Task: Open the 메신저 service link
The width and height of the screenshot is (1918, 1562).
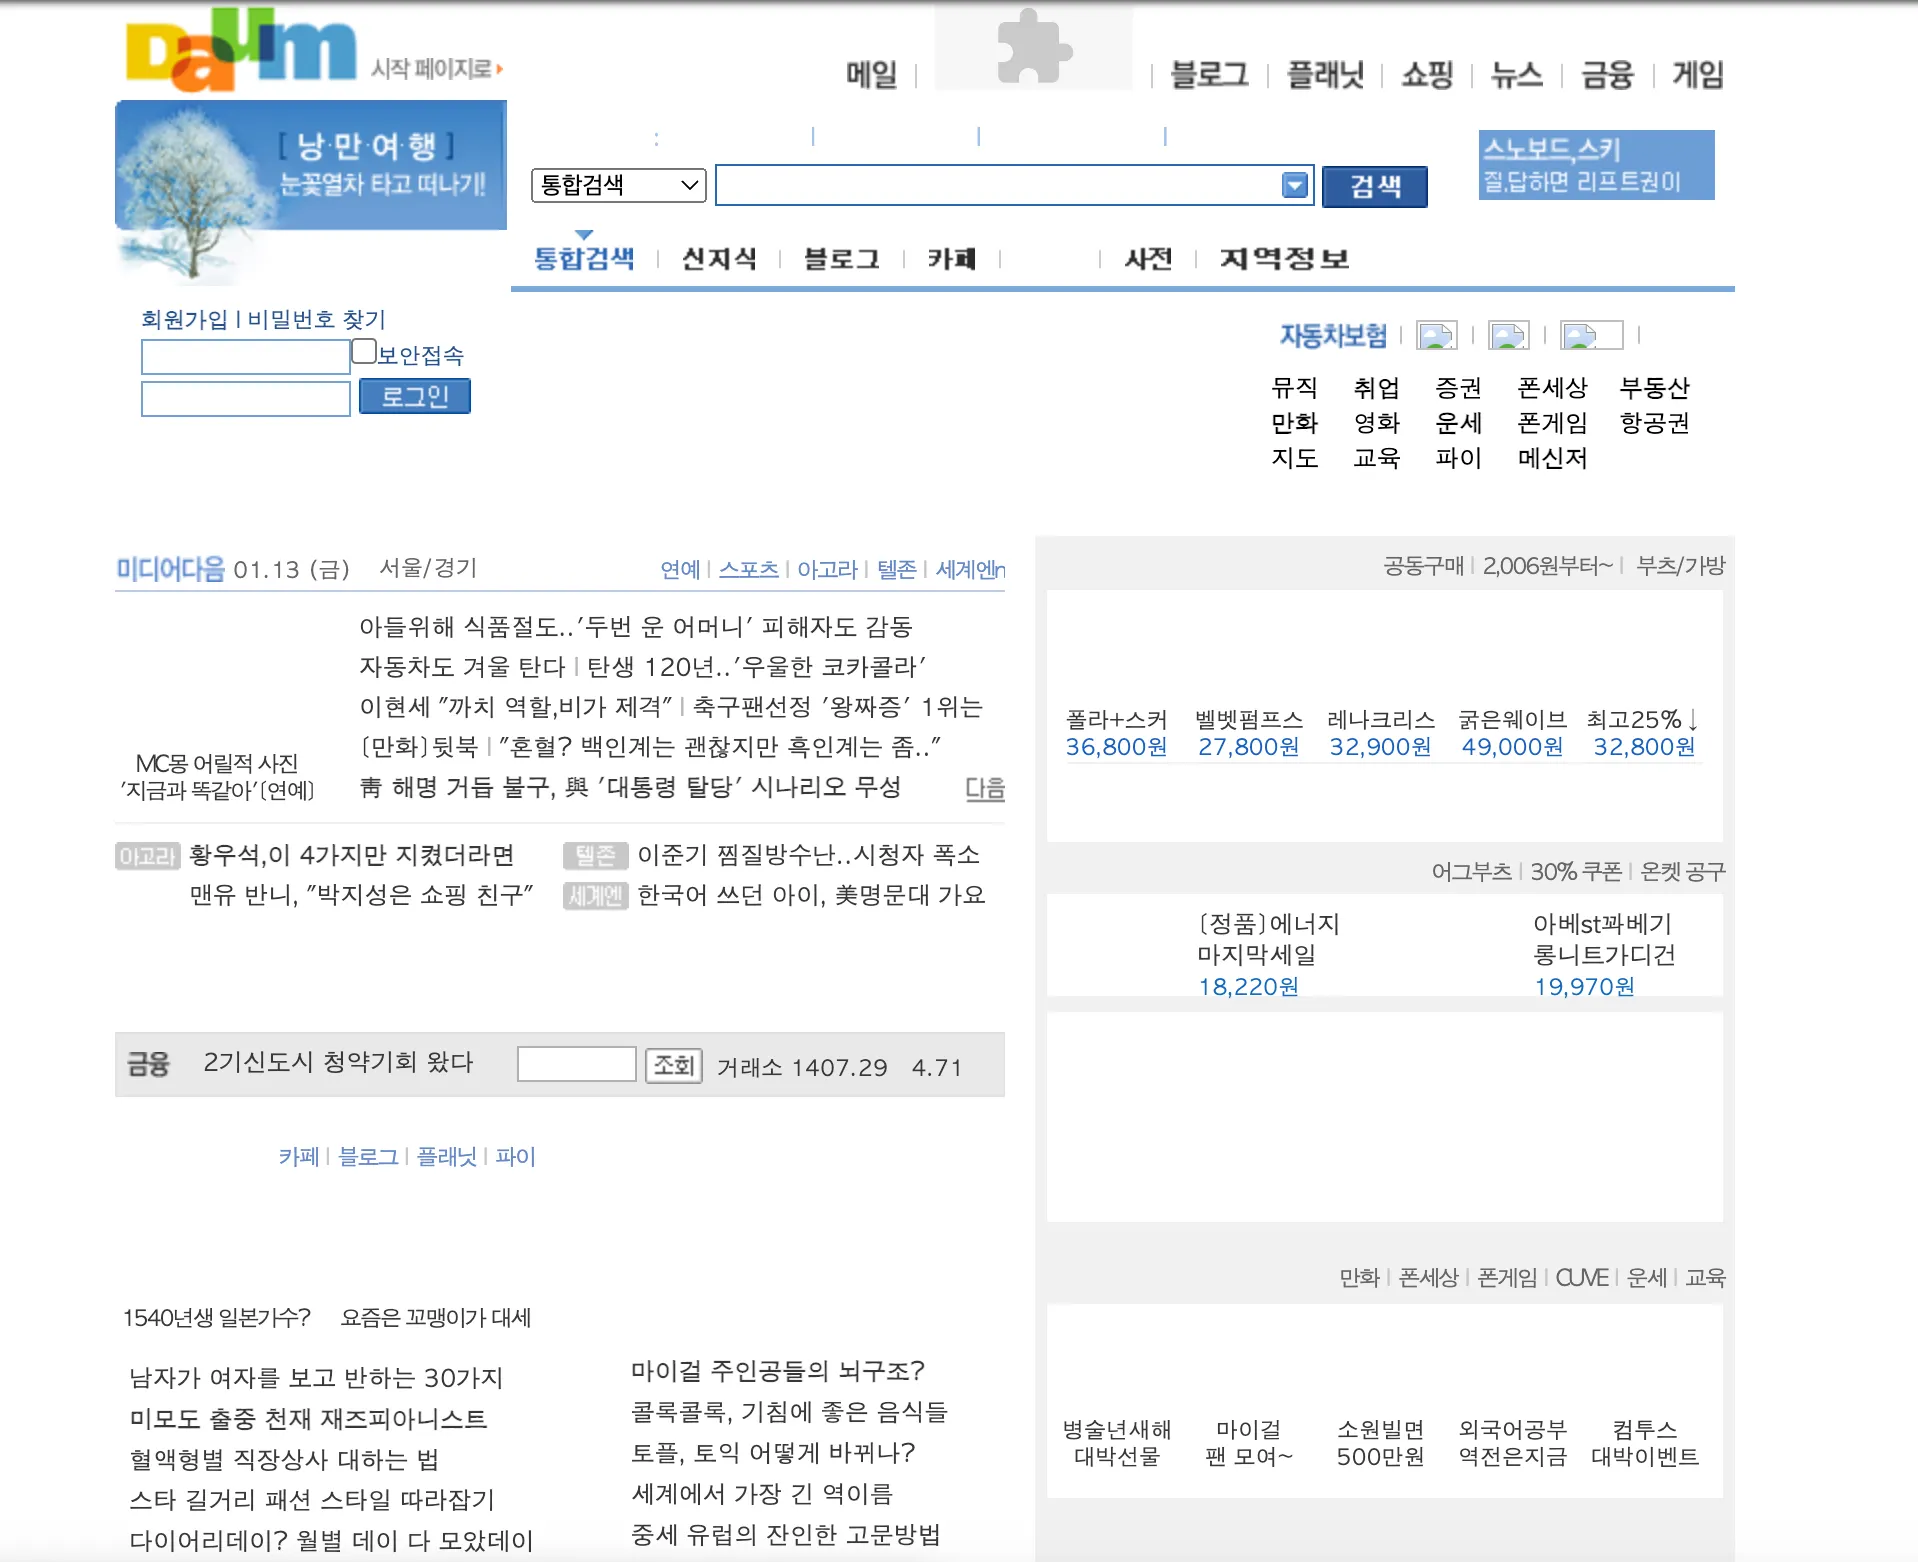Action: click(x=1553, y=458)
